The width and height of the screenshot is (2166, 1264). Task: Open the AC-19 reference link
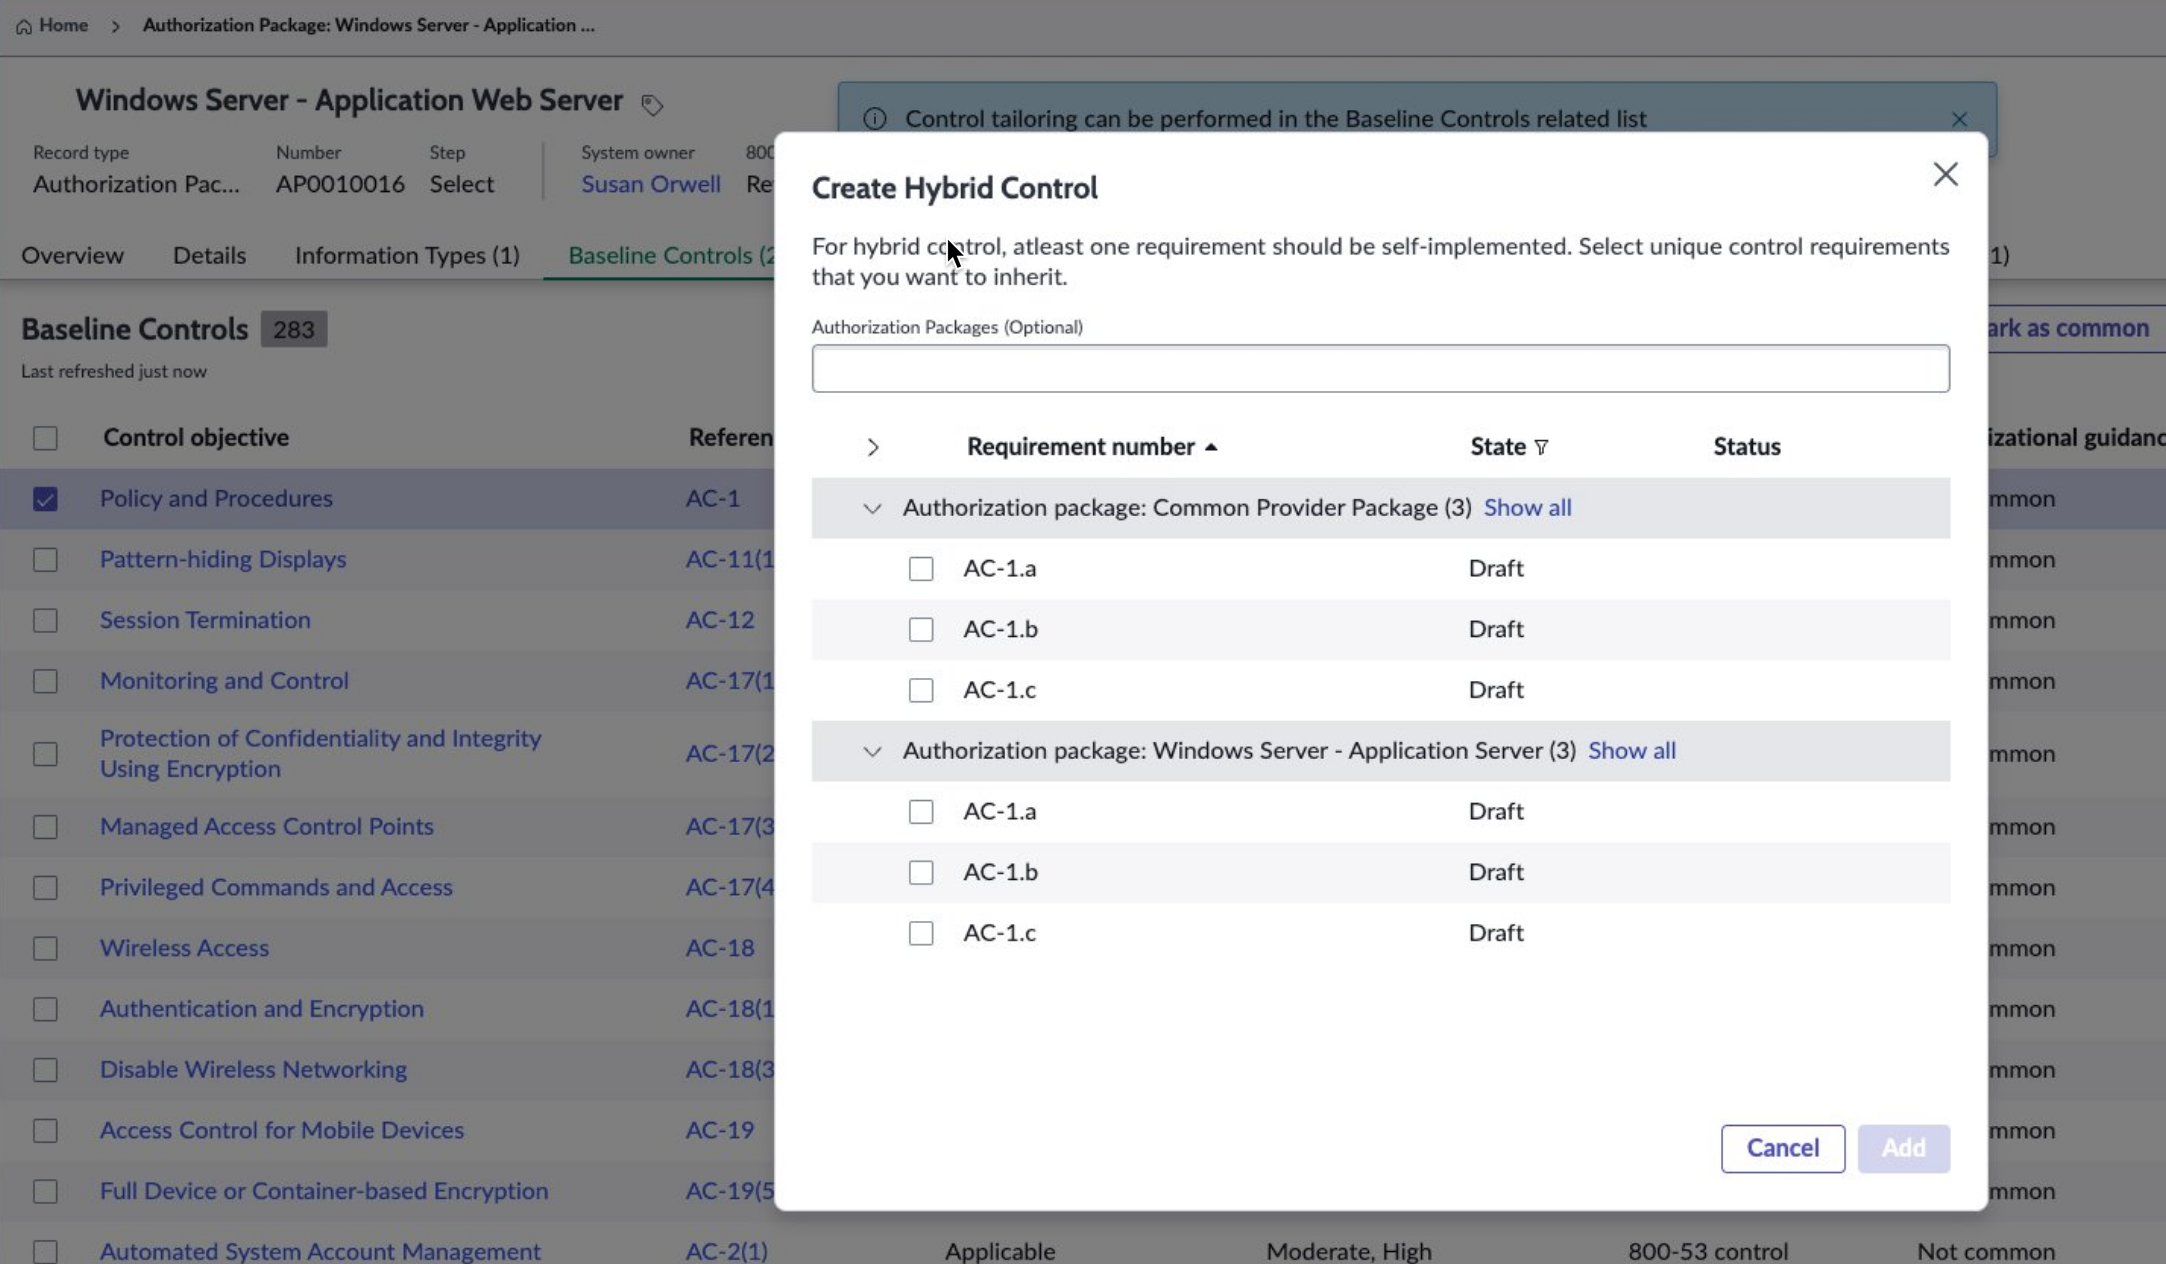720,1130
